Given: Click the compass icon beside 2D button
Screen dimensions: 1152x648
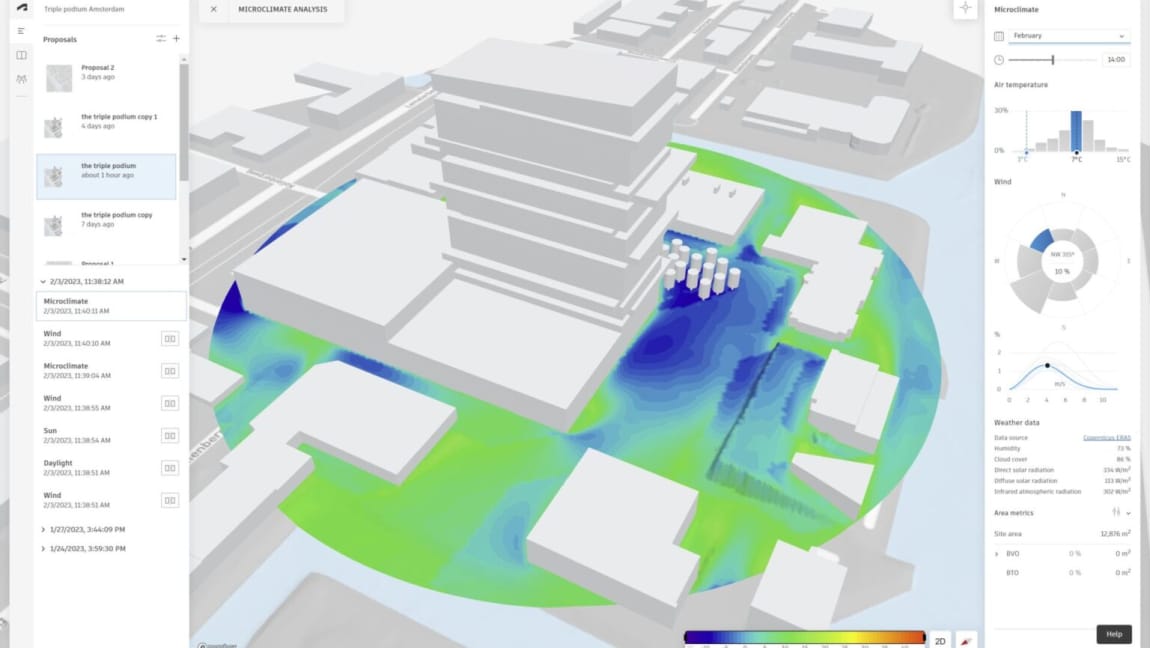Looking at the screenshot, I should (966, 639).
